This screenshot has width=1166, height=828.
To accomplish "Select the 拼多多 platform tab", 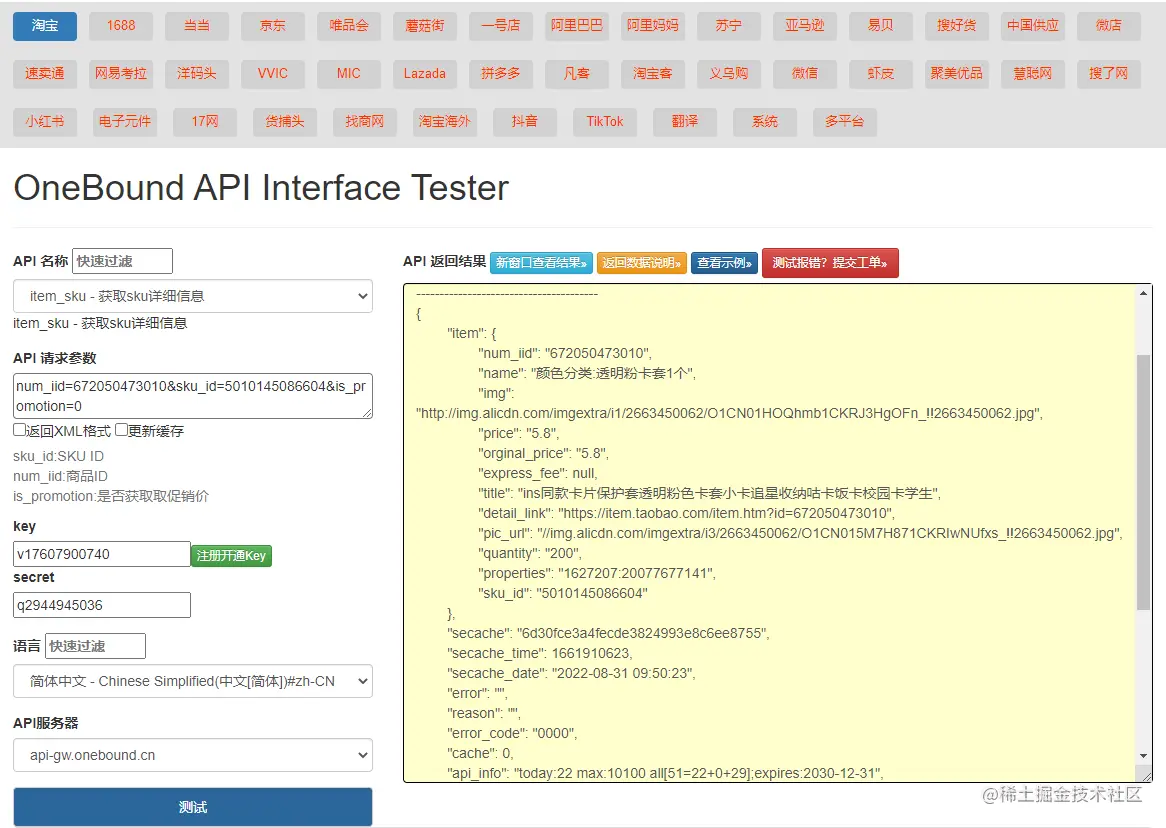I will 500,74.
